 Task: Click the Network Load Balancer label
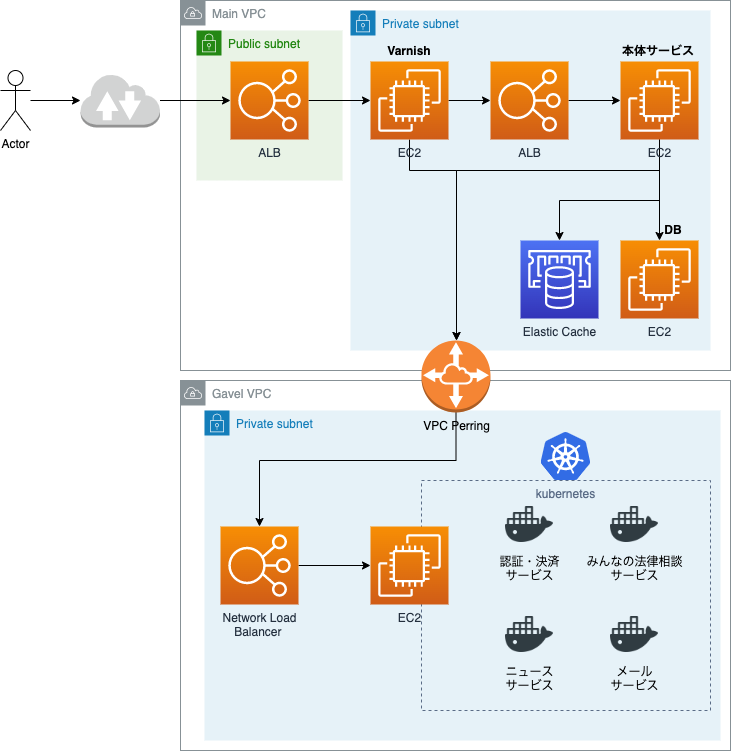pyautogui.click(x=259, y=625)
